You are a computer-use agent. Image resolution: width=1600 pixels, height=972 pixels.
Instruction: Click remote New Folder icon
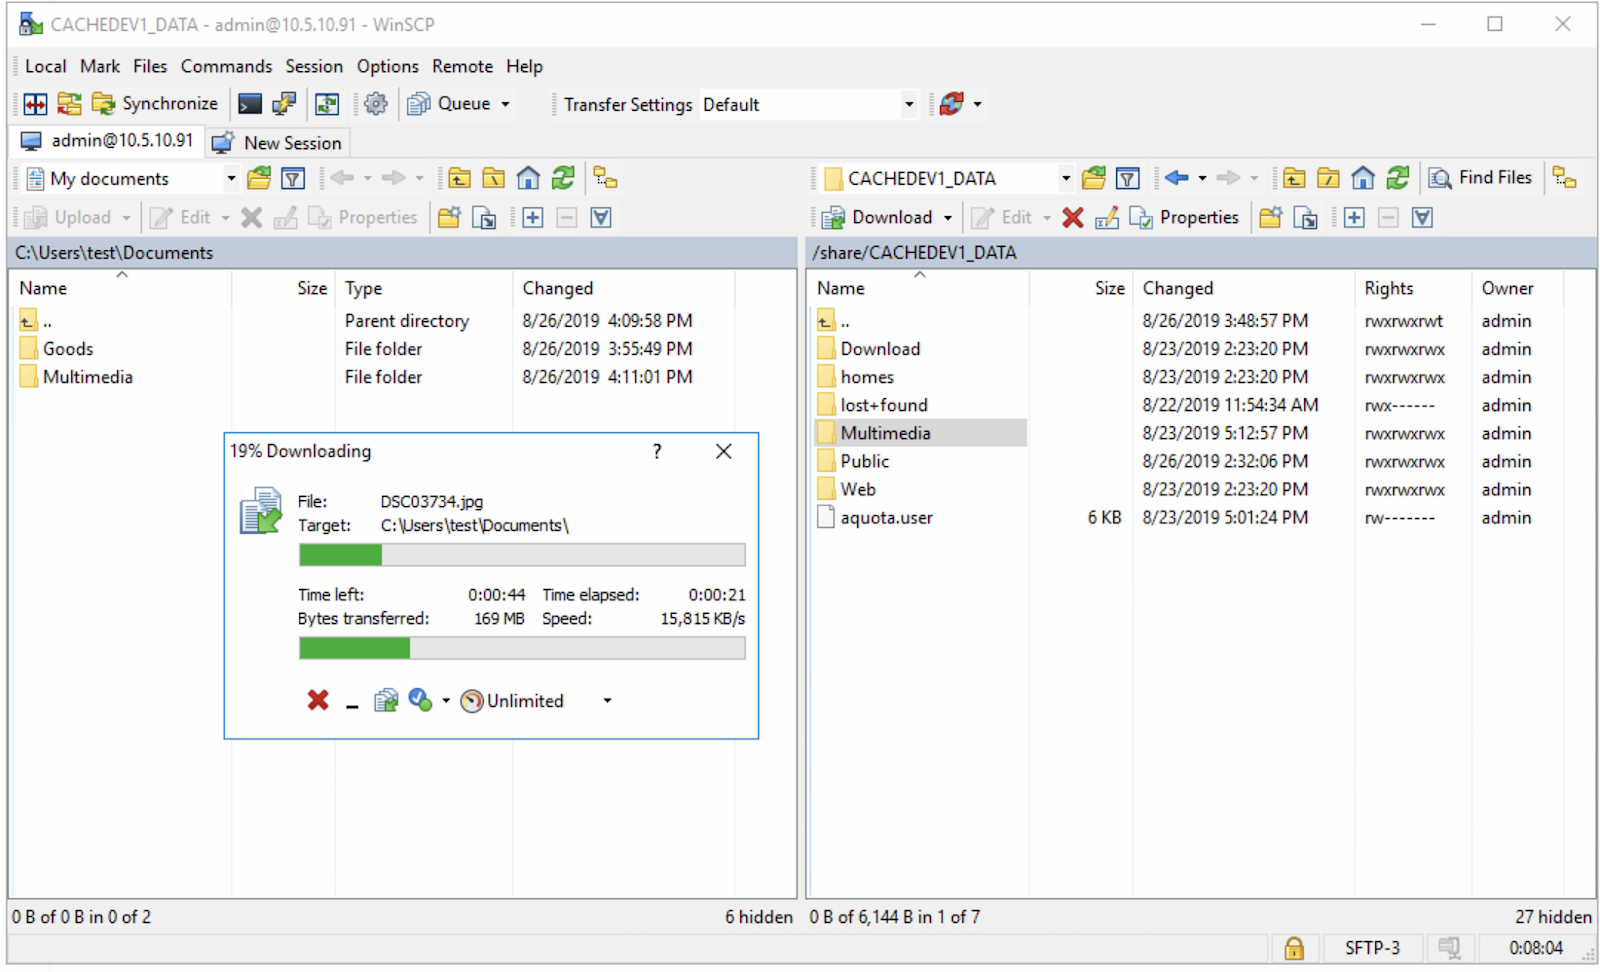pyautogui.click(x=1271, y=218)
